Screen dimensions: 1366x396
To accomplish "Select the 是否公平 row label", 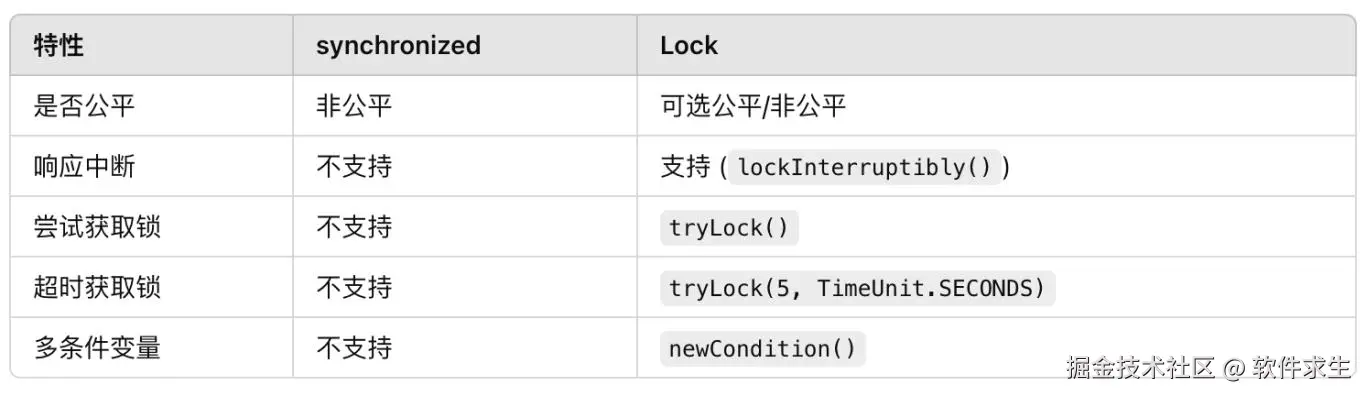I will pos(84,106).
